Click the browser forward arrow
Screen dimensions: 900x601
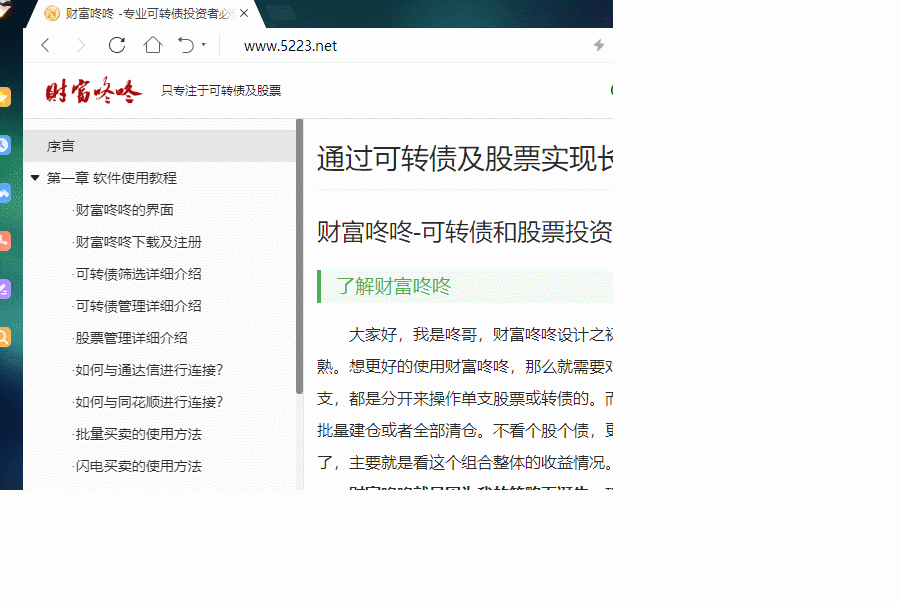(81, 45)
